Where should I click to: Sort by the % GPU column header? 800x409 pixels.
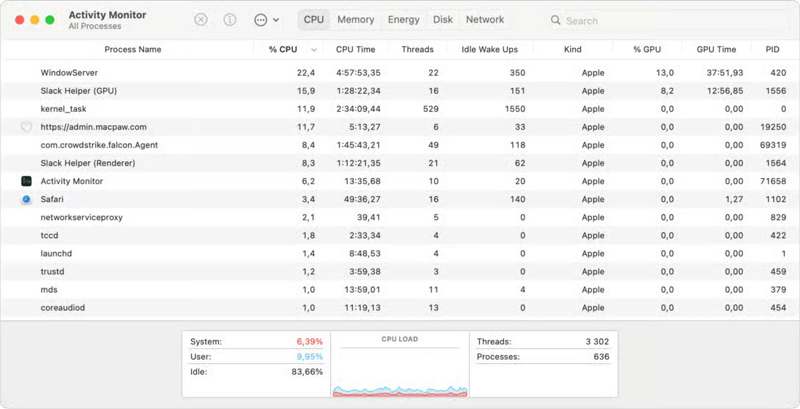[647, 49]
